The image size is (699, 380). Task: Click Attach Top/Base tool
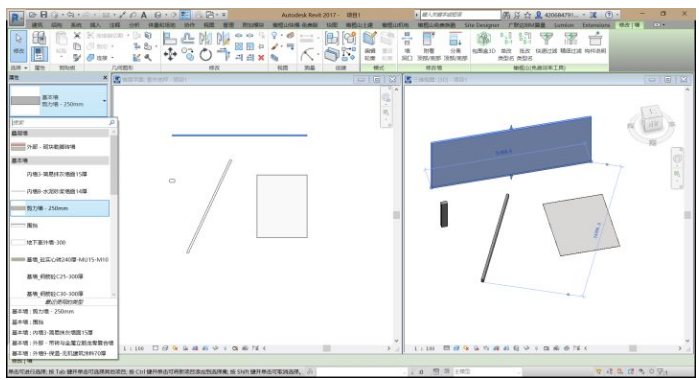click(x=429, y=46)
